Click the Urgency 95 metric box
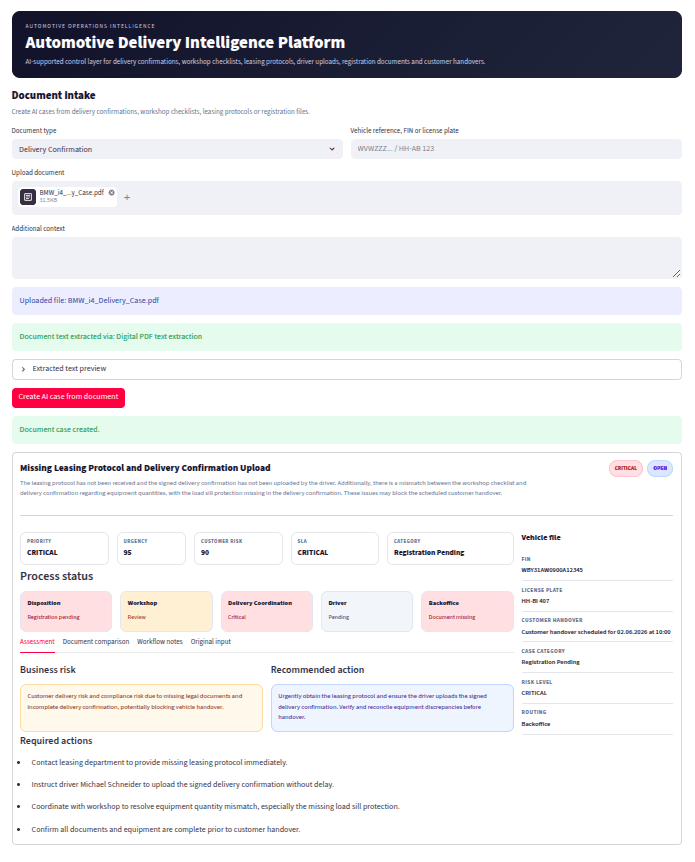 (151, 548)
